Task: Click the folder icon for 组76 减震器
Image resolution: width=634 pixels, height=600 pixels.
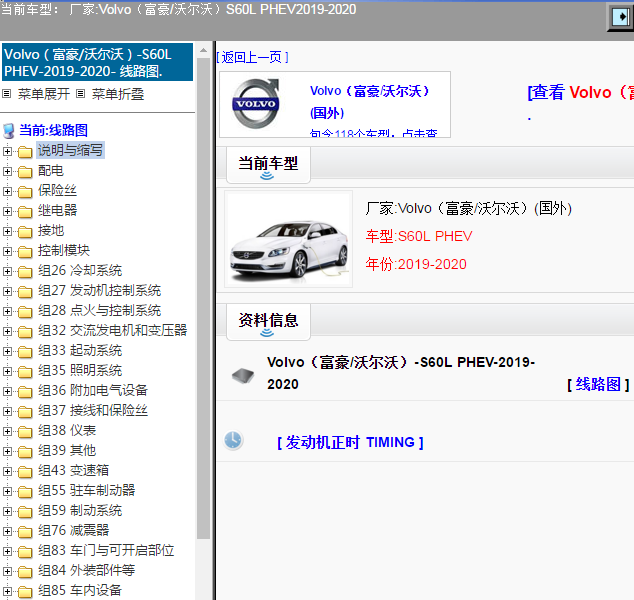Action: point(25,532)
